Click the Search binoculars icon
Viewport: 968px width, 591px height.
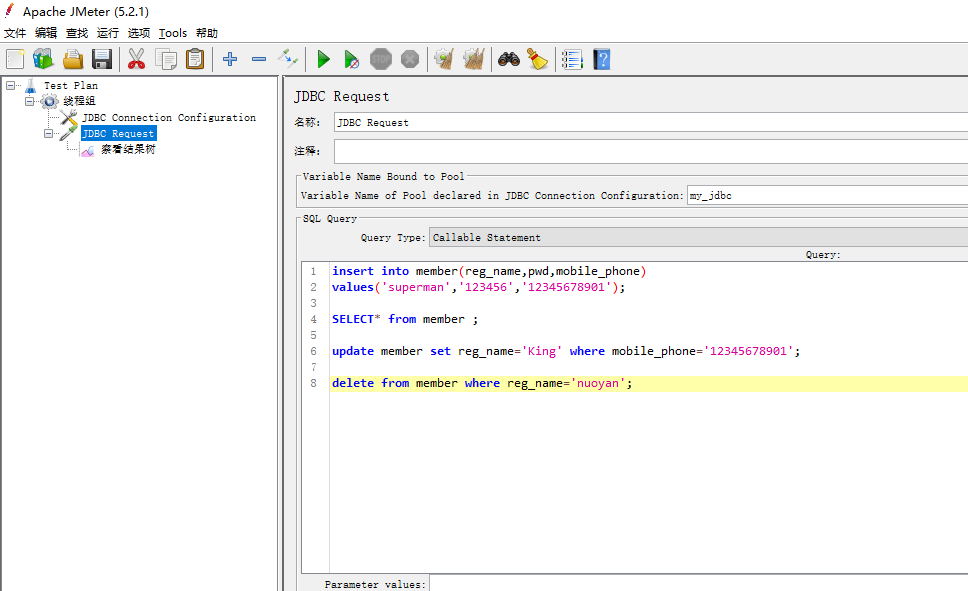tap(509, 59)
